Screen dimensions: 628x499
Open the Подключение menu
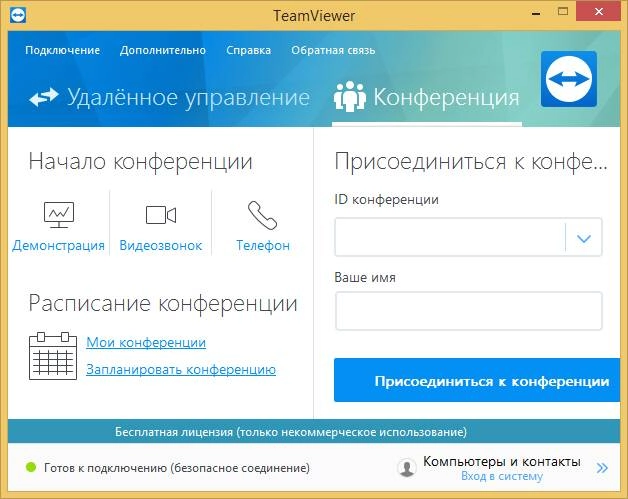pos(62,50)
